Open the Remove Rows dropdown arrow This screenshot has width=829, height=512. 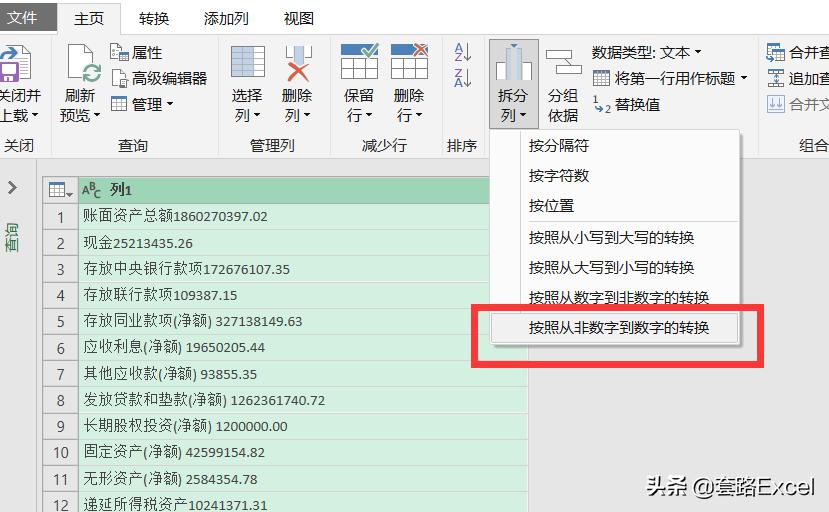pyautogui.click(x=419, y=115)
